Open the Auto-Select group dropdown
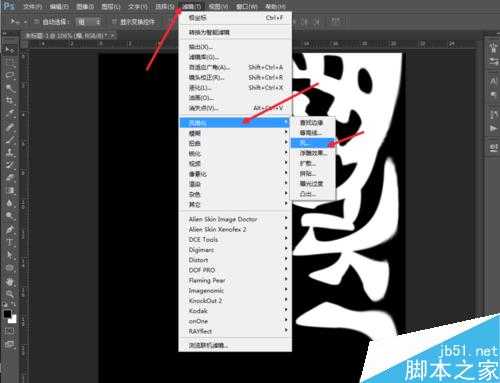Image resolution: width=500 pixels, height=383 pixels. point(88,22)
